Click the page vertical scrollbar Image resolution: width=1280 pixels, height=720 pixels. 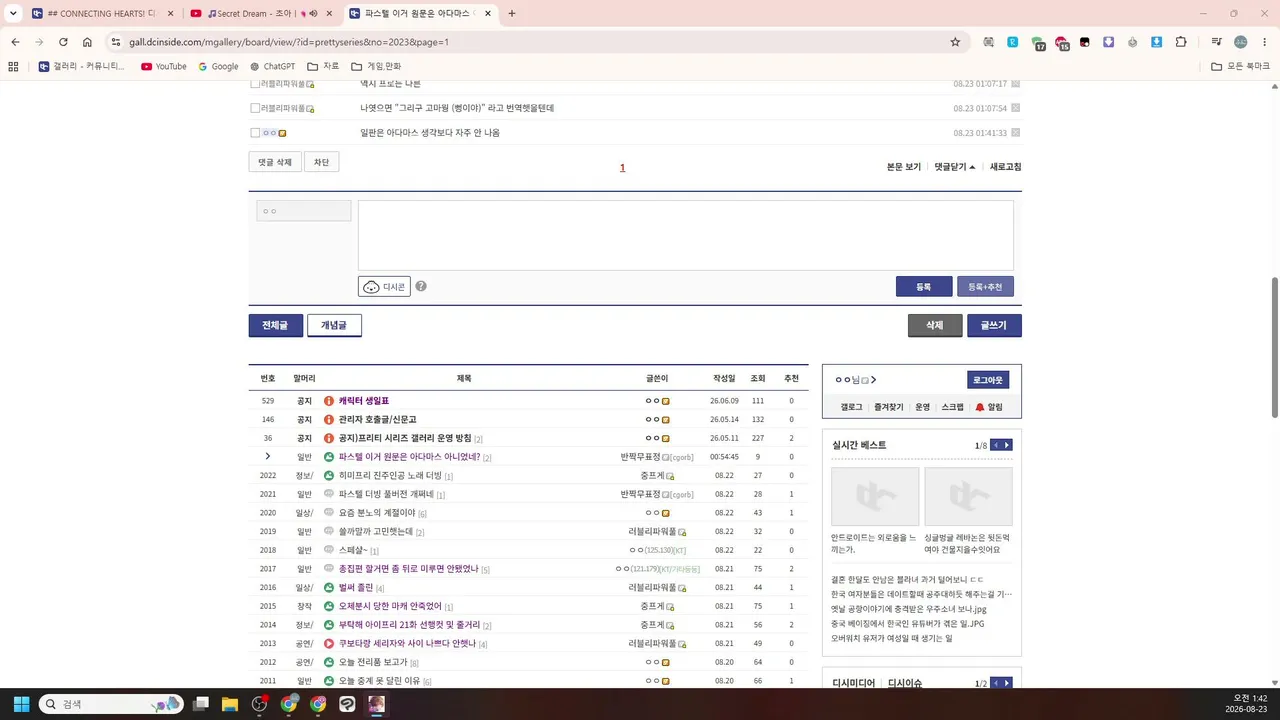(x=1274, y=347)
